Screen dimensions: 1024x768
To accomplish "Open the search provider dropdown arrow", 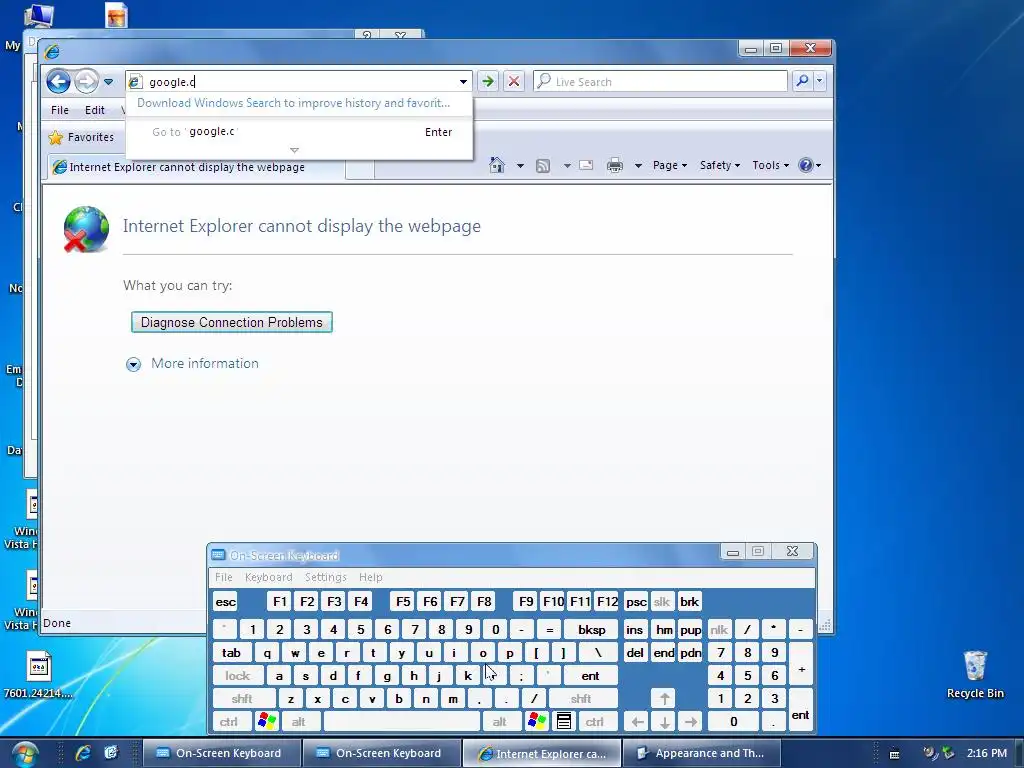I will 820,81.
